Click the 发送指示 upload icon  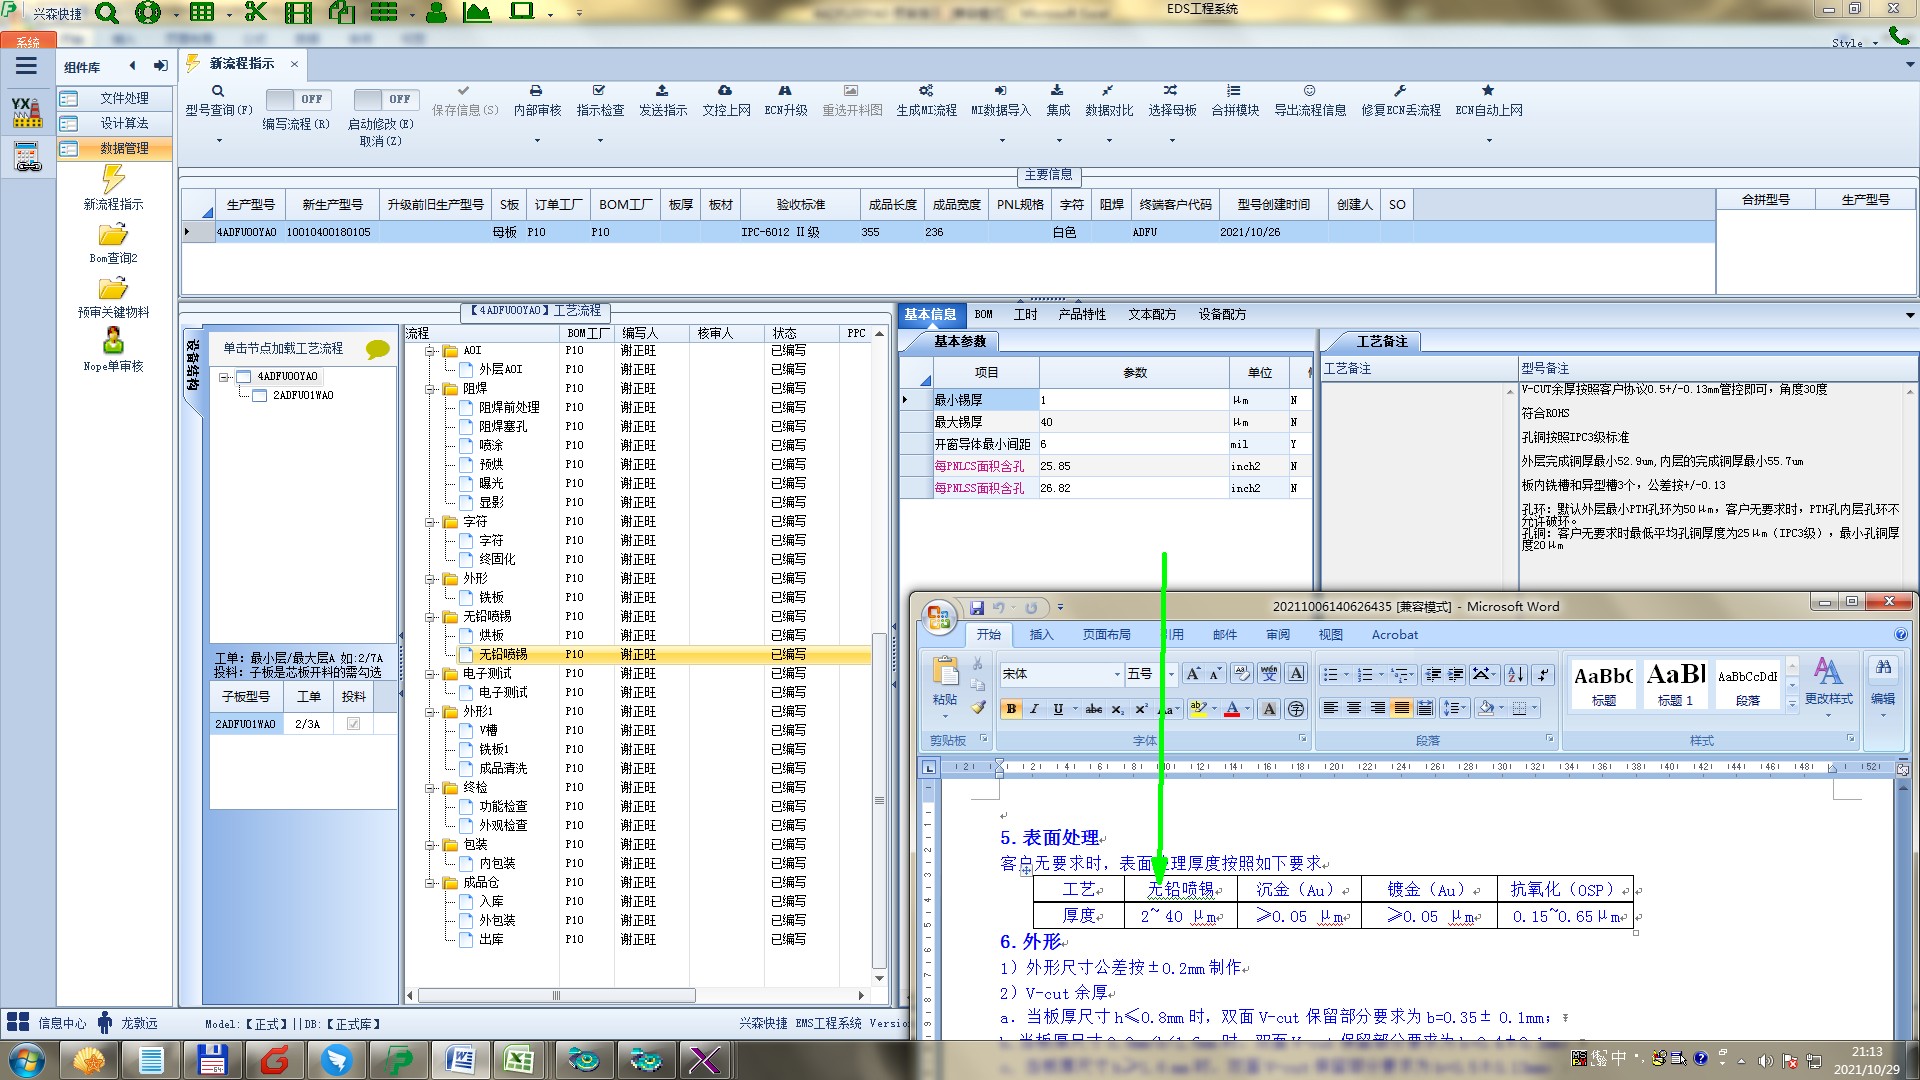(x=662, y=91)
